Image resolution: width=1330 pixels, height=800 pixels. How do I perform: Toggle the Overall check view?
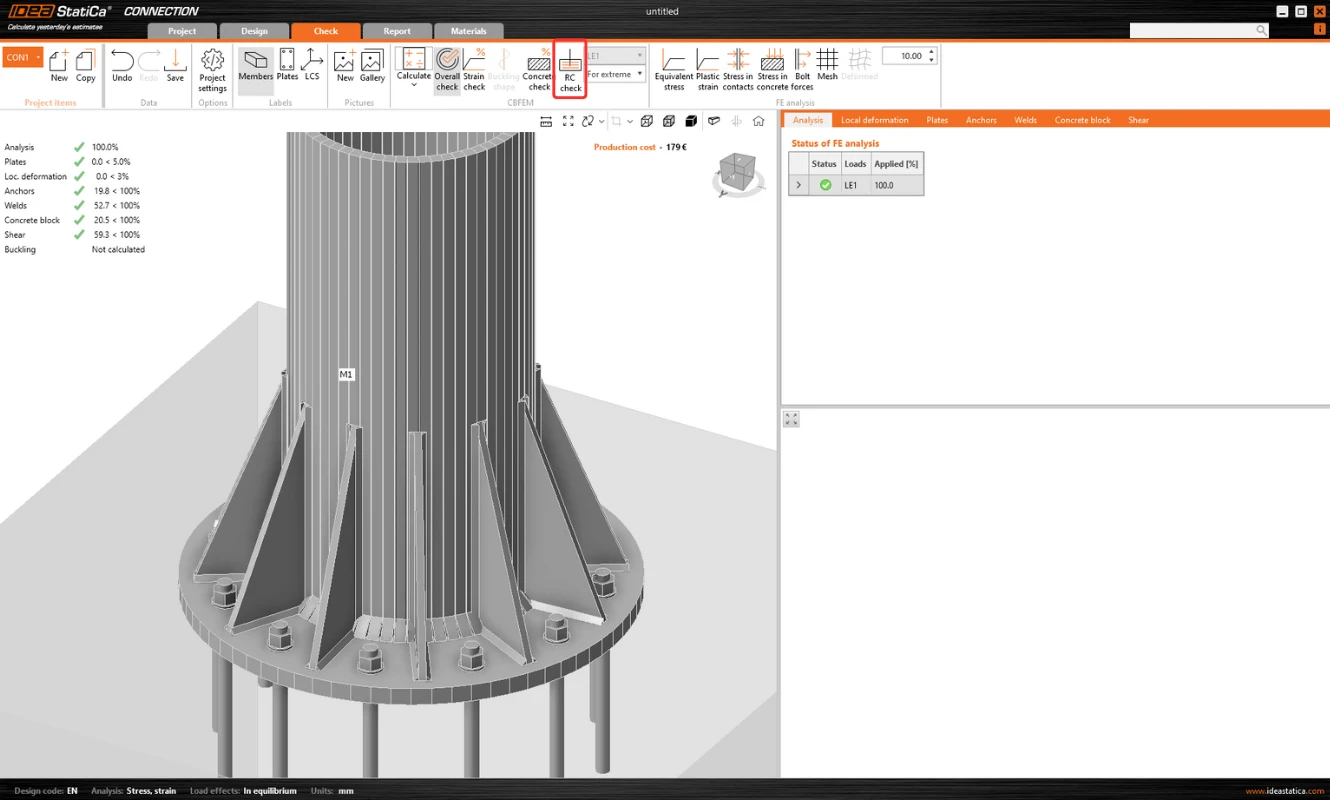[x=447, y=70]
